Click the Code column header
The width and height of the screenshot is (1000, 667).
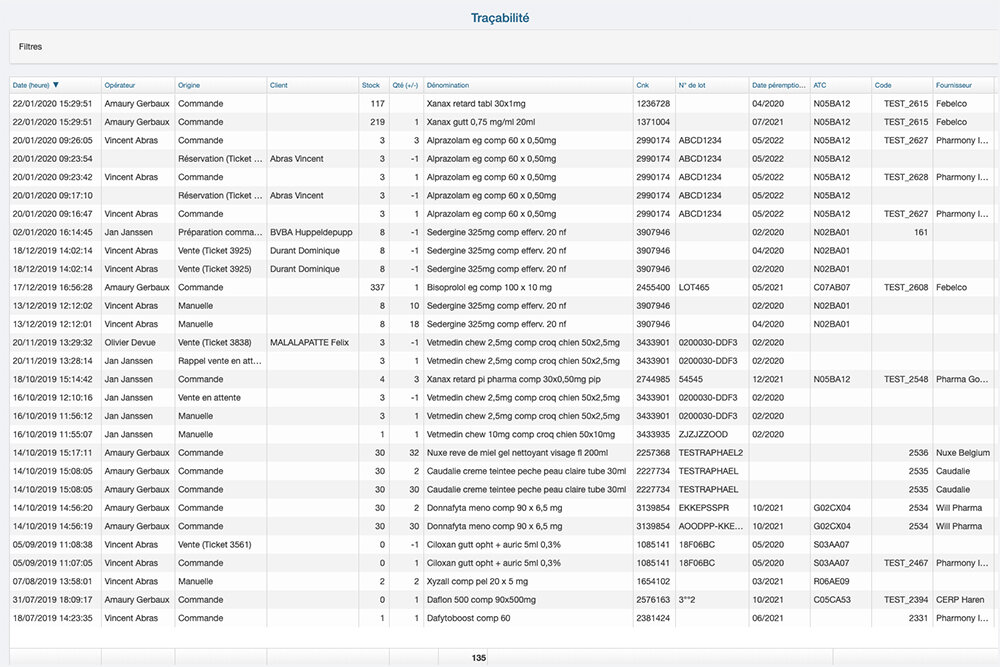(883, 85)
